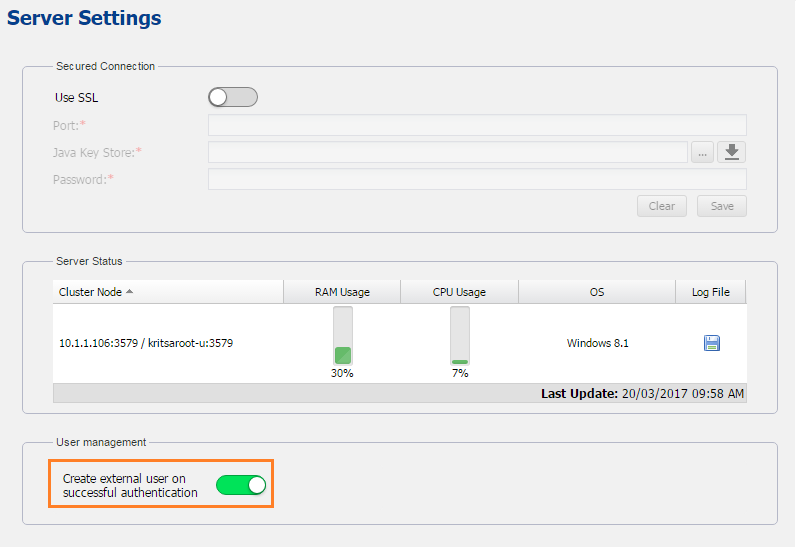Click the Java Key Store download icon

tap(732, 152)
